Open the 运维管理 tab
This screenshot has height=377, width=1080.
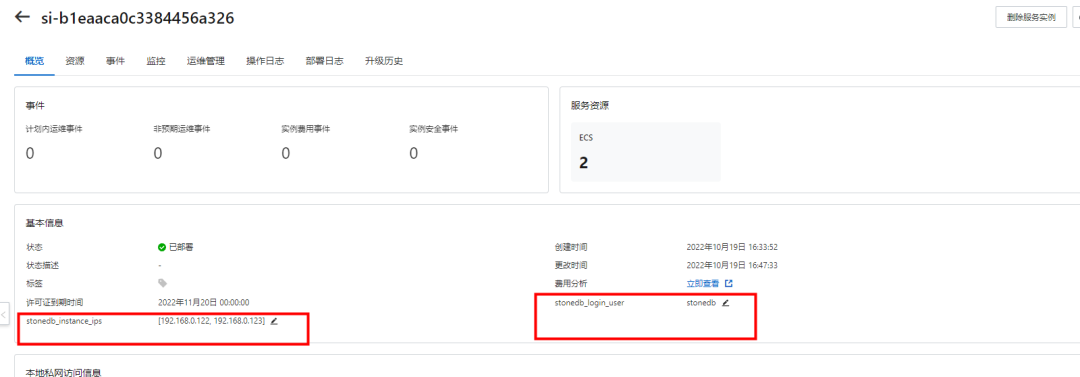coord(206,61)
